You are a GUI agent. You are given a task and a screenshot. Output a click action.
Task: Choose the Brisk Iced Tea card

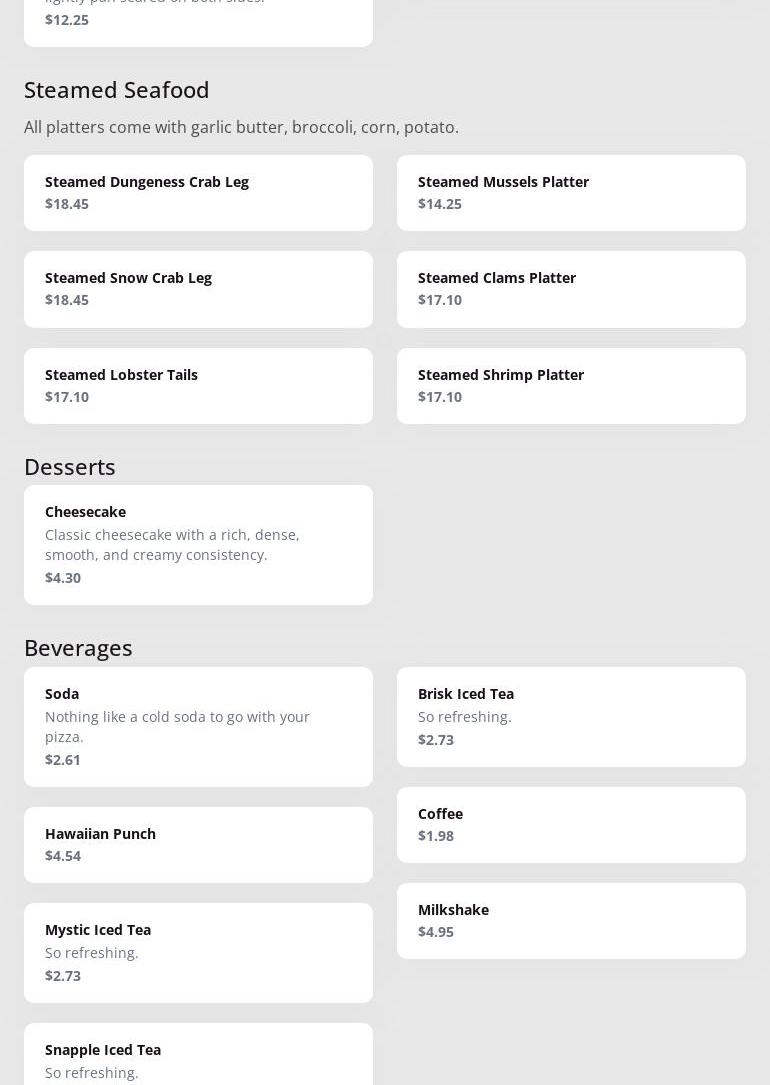(x=571, y=716)
